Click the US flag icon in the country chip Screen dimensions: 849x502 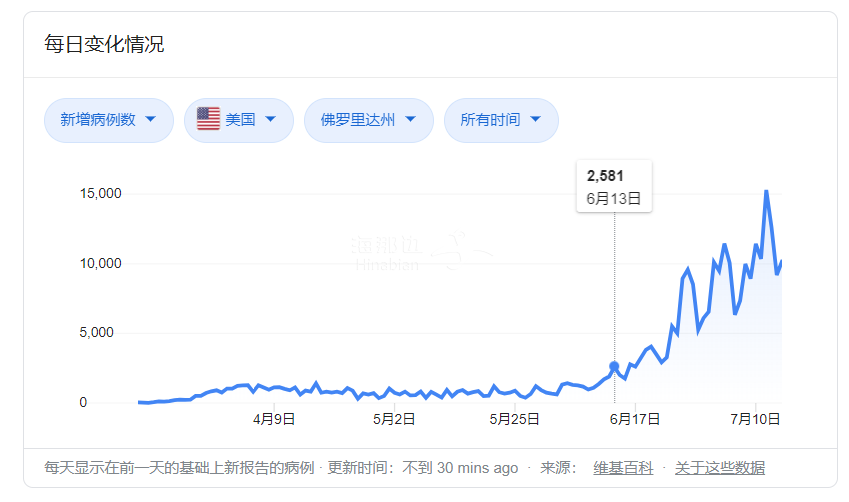(208, 119)
